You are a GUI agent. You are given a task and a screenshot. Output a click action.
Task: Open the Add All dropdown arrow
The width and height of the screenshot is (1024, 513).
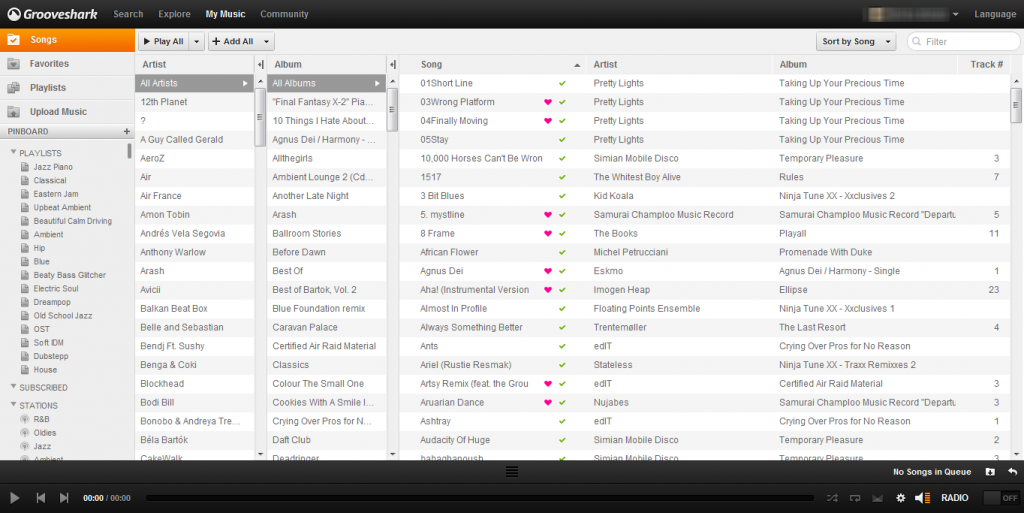click(266, 42)
